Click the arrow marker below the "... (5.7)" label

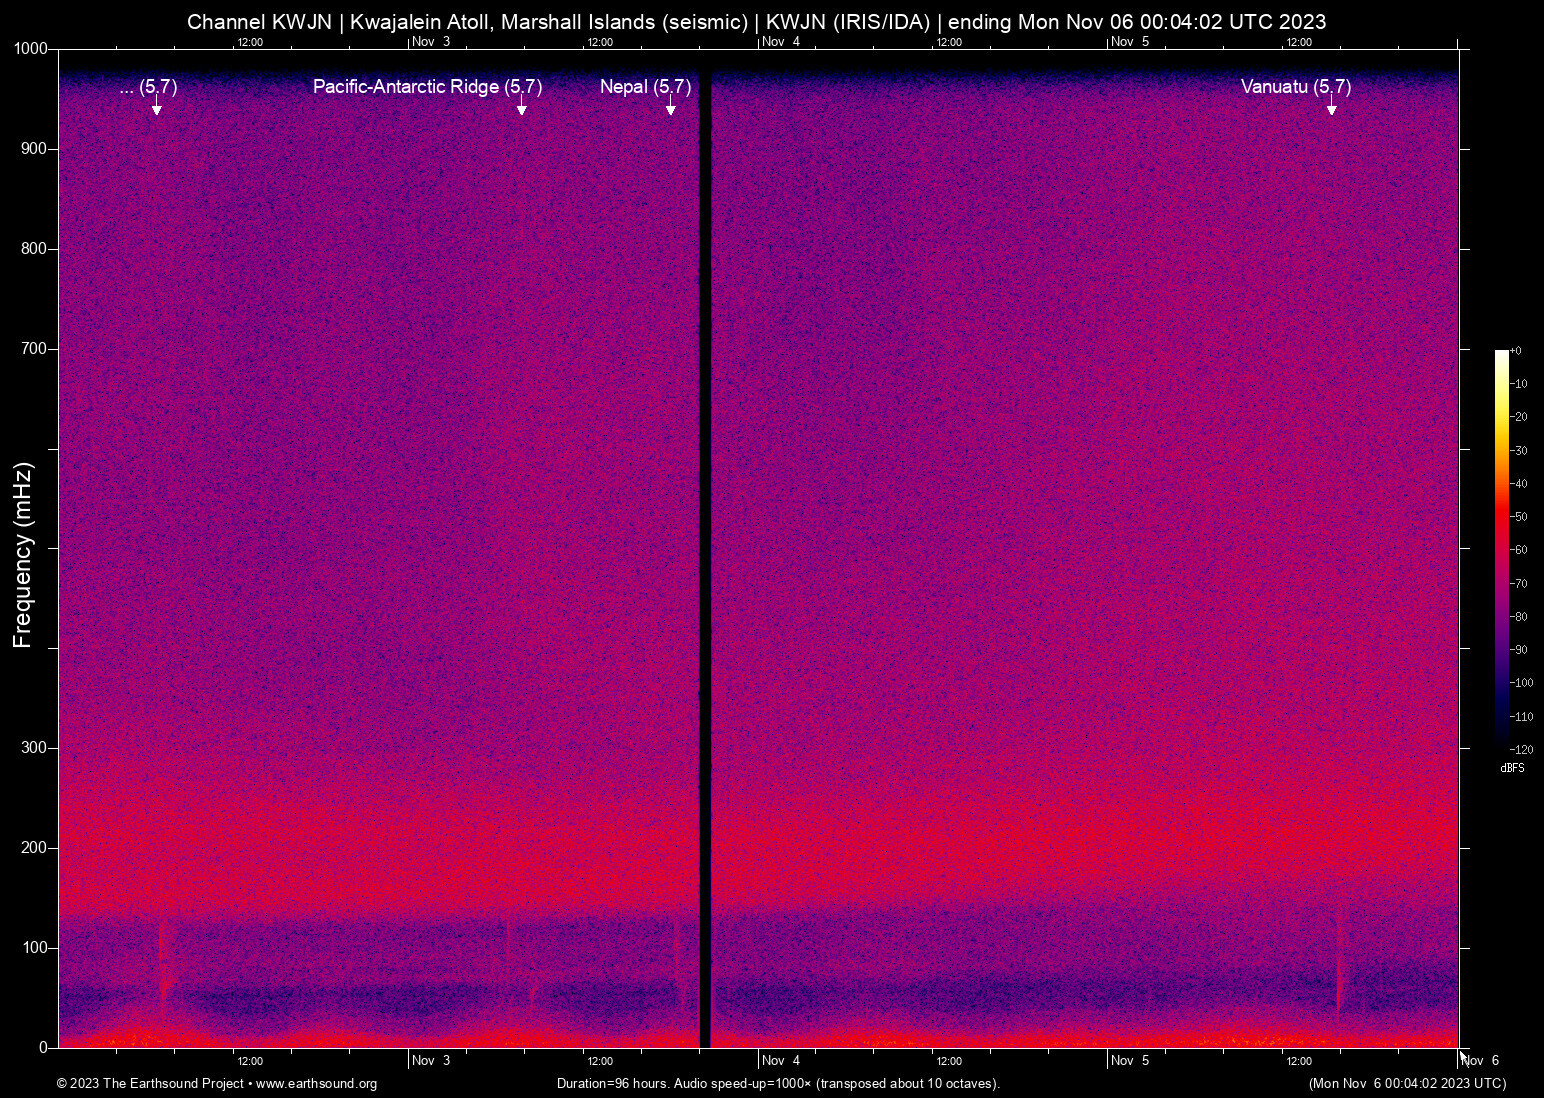point(157,106)
